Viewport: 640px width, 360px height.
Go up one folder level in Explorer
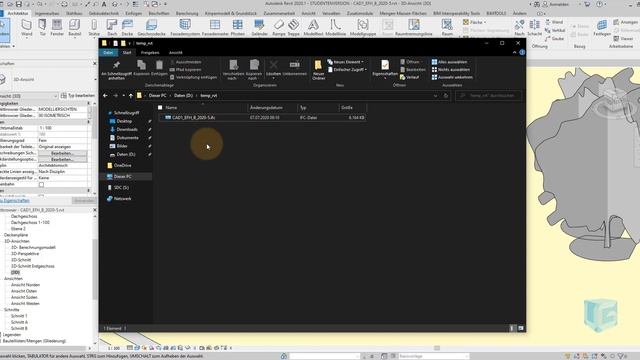pos(131,96)
